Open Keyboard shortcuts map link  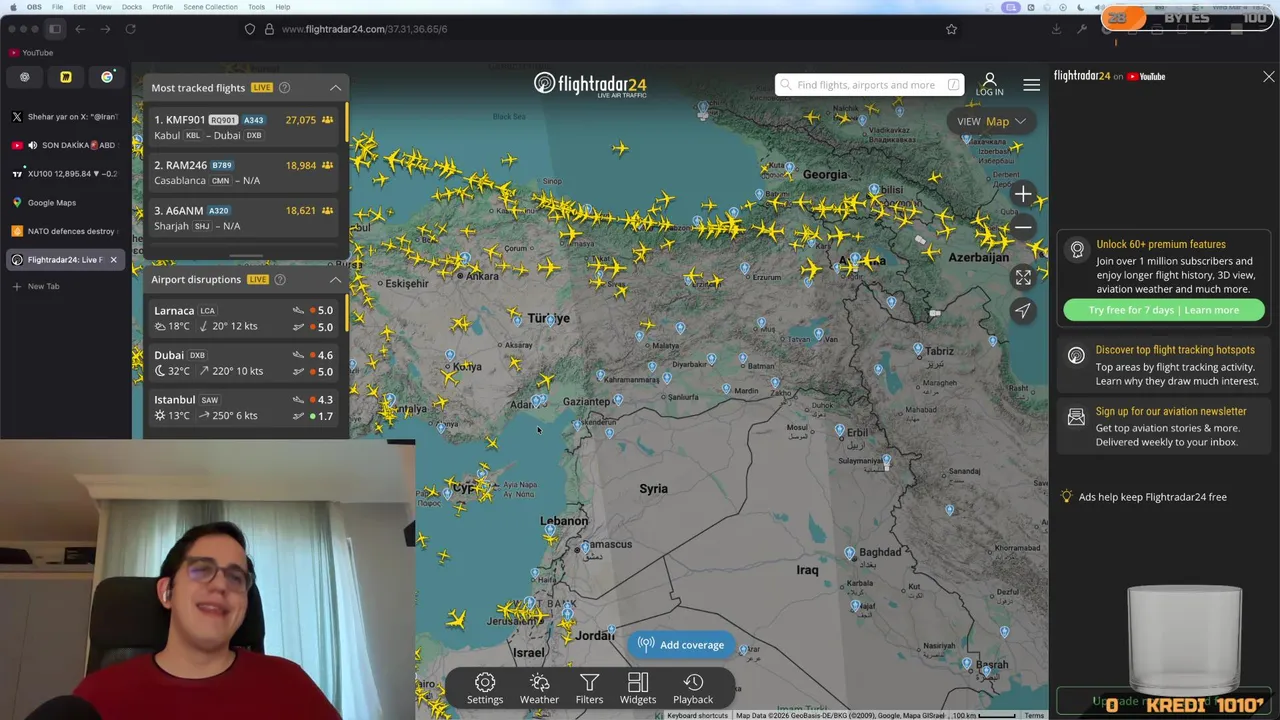(697, 715)
